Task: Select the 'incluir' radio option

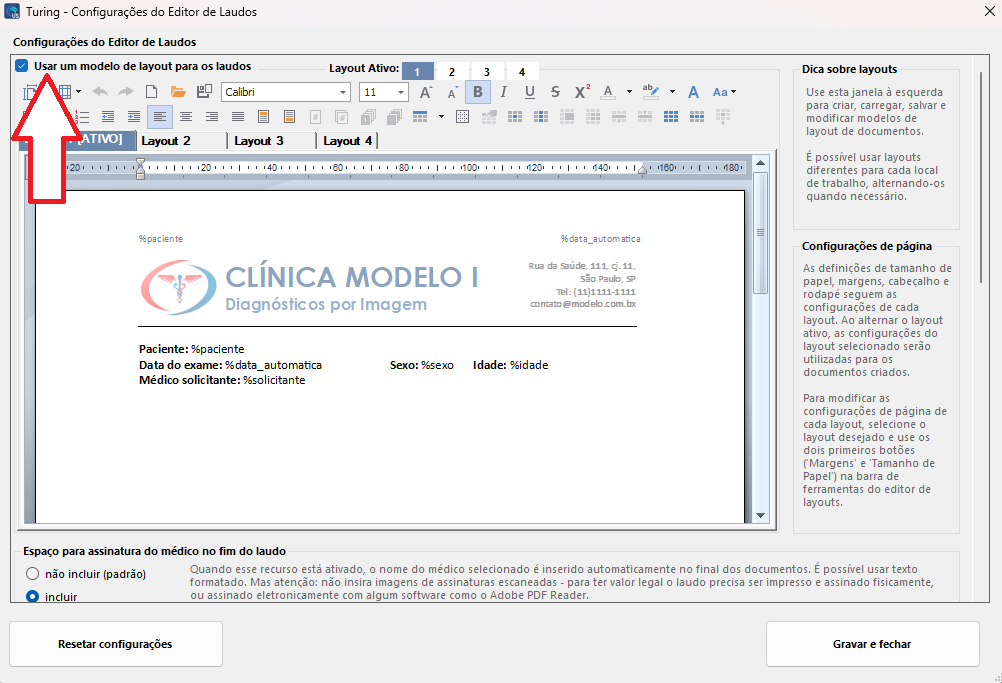Action: click(x=33, y=597)
